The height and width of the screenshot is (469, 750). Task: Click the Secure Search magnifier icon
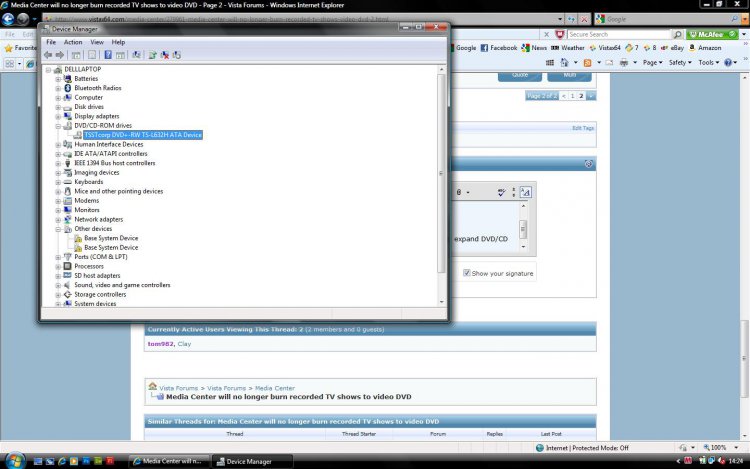(x=677, y=34)
